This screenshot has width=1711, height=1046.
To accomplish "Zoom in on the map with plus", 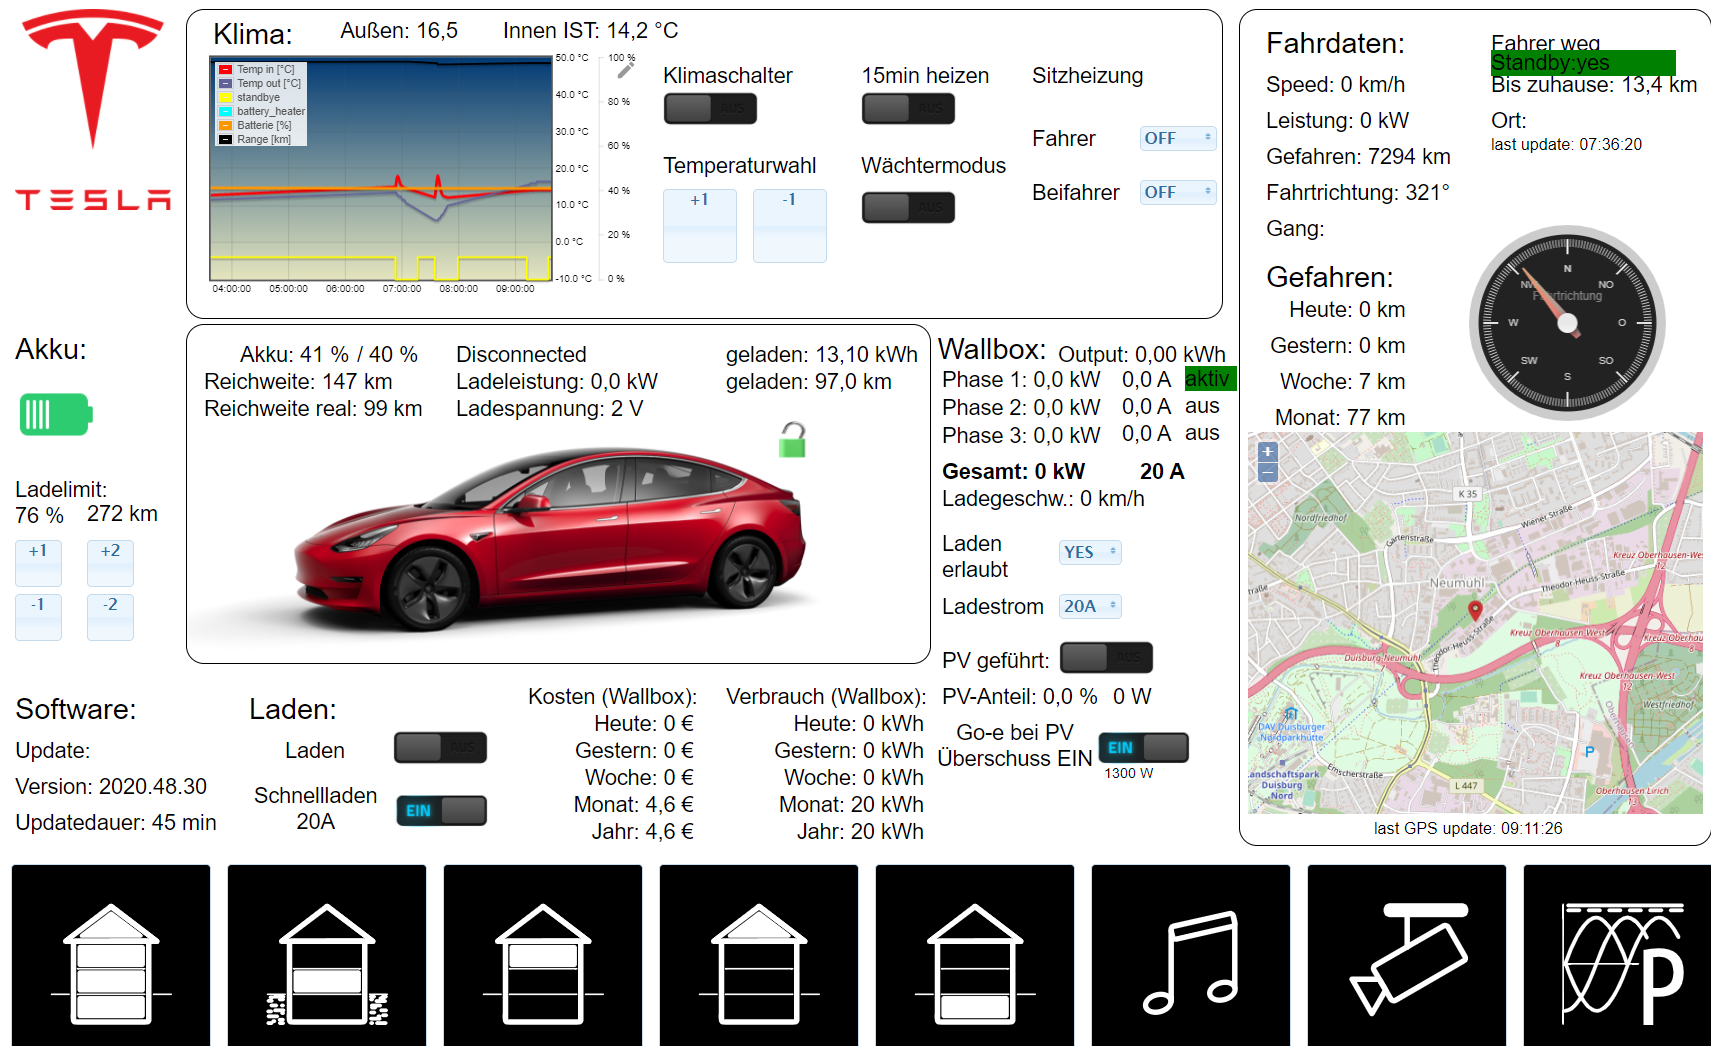I will 1268,452.
